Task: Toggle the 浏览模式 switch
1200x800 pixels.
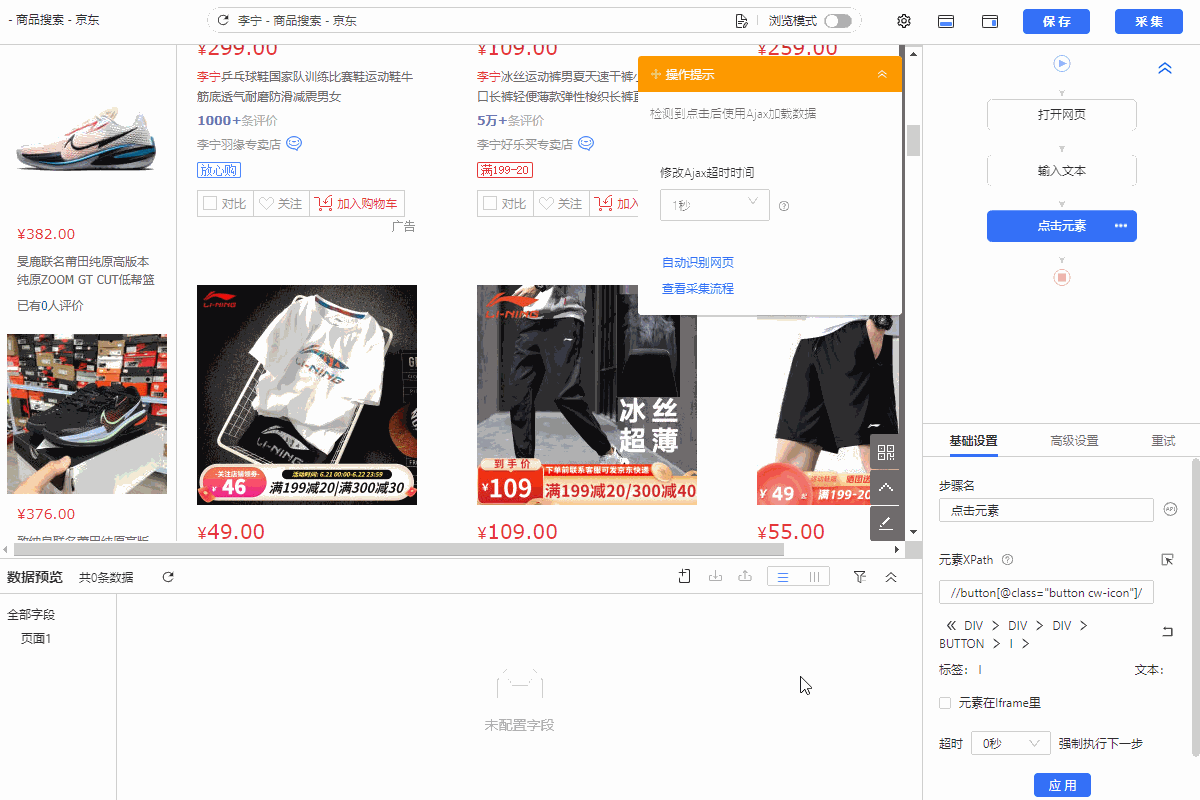Action: tap(838, 21)
